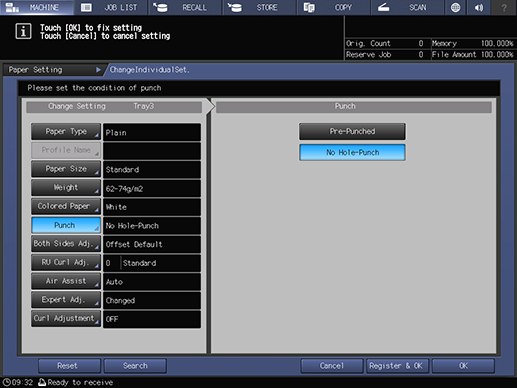Click the MACHINE tab icon
This screenshot has height=388, width=517.
tap(13, 7)
